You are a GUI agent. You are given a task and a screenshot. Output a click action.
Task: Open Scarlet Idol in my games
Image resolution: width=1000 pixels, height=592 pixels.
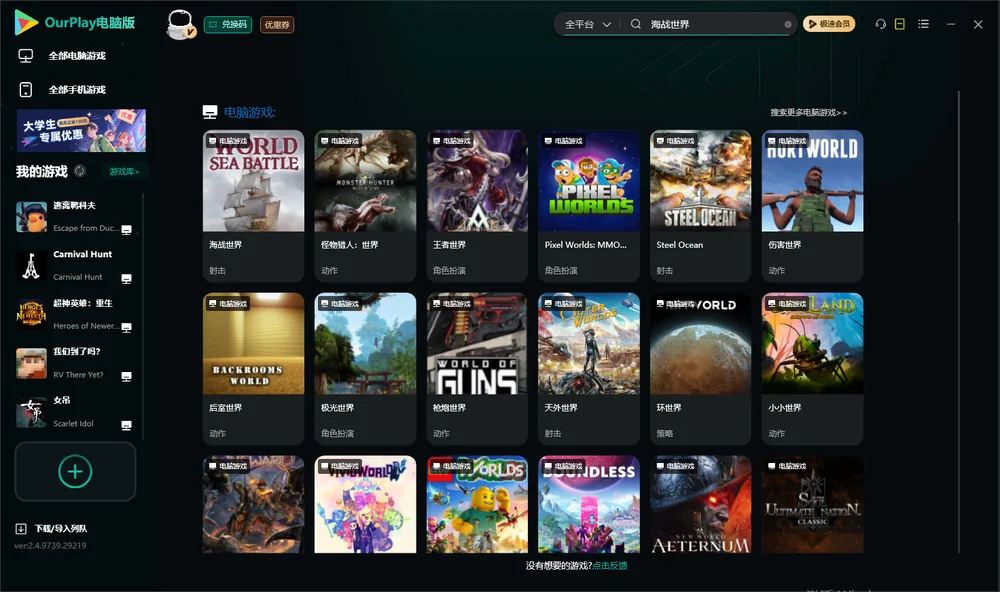(x=75, y=412)
